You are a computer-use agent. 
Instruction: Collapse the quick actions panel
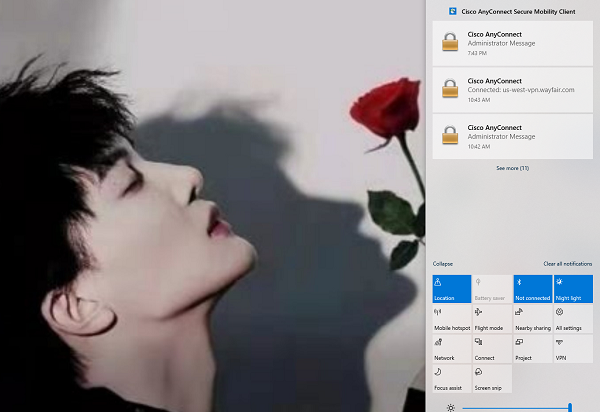443,263
